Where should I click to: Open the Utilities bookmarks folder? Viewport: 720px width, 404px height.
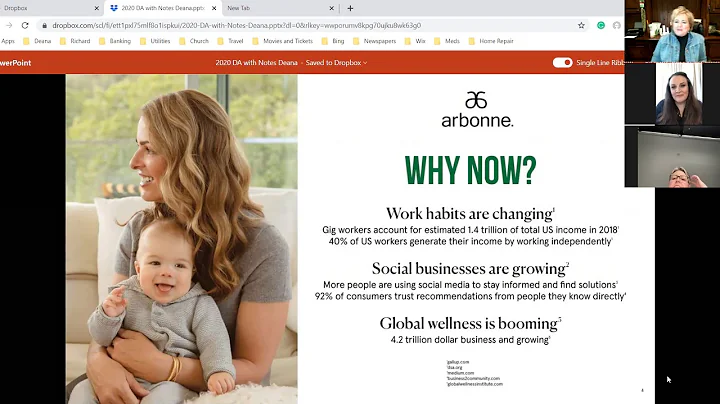tap(155, 41)
